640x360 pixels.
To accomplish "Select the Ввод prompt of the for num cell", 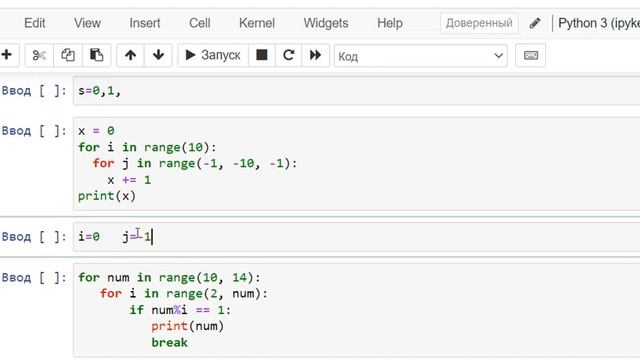I will (34, 278).
